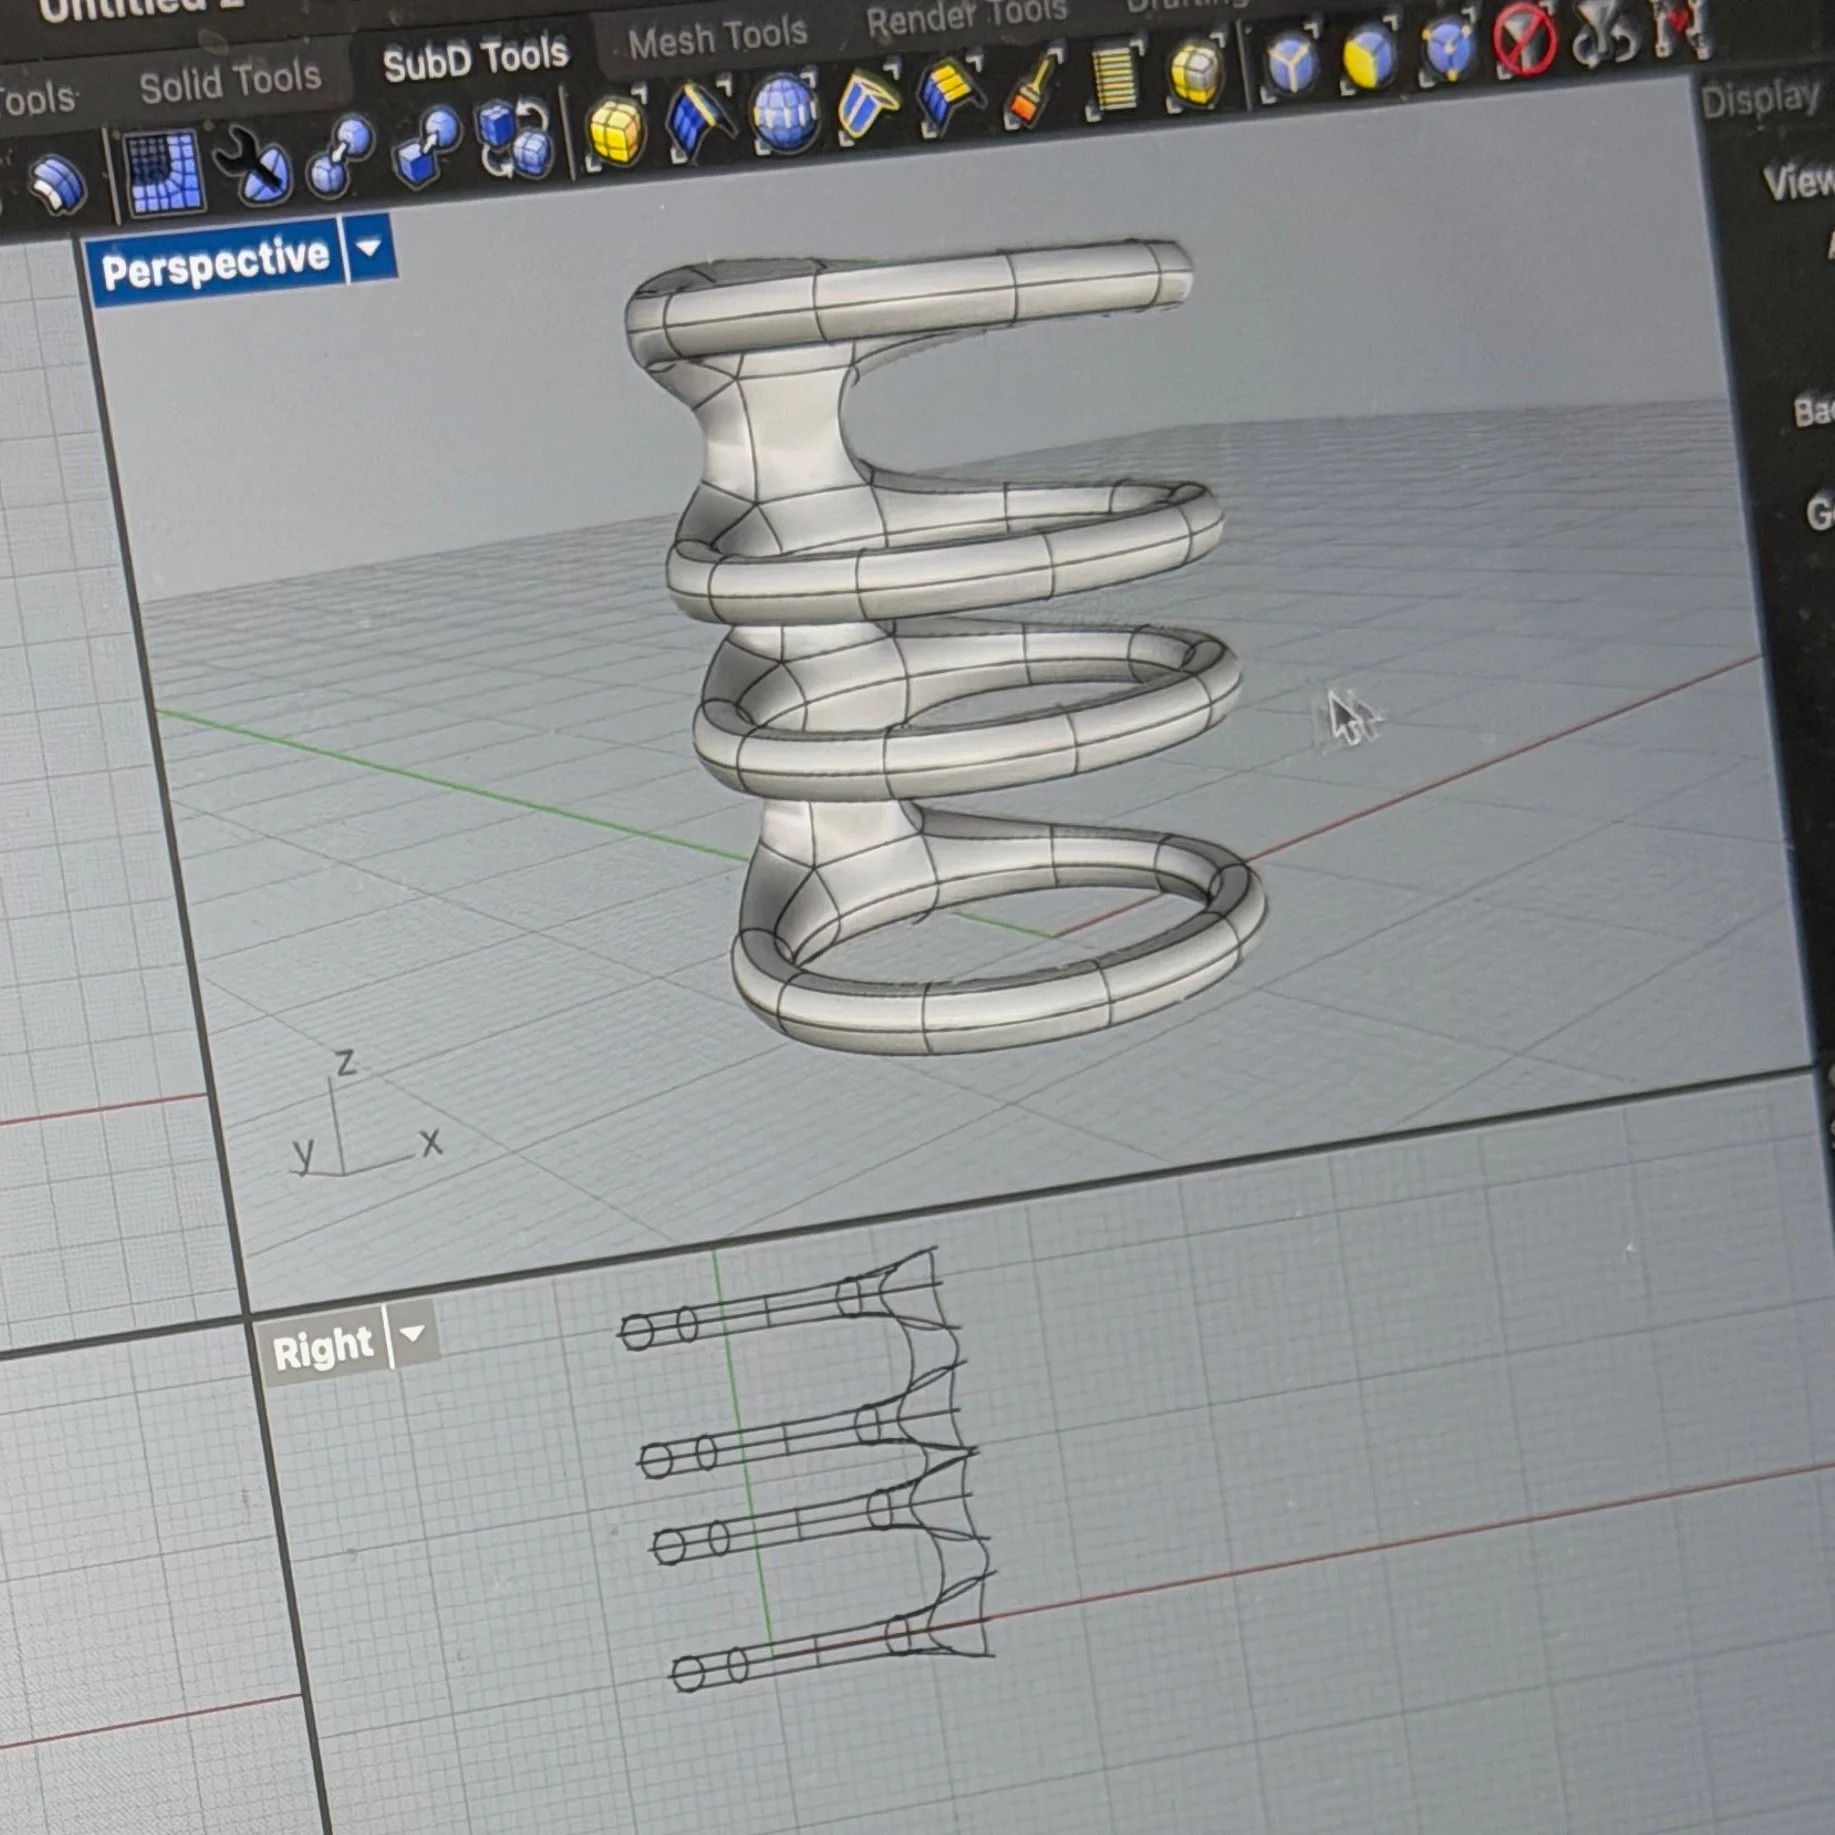Switch to the Solid Tools tab

point(230,81)
